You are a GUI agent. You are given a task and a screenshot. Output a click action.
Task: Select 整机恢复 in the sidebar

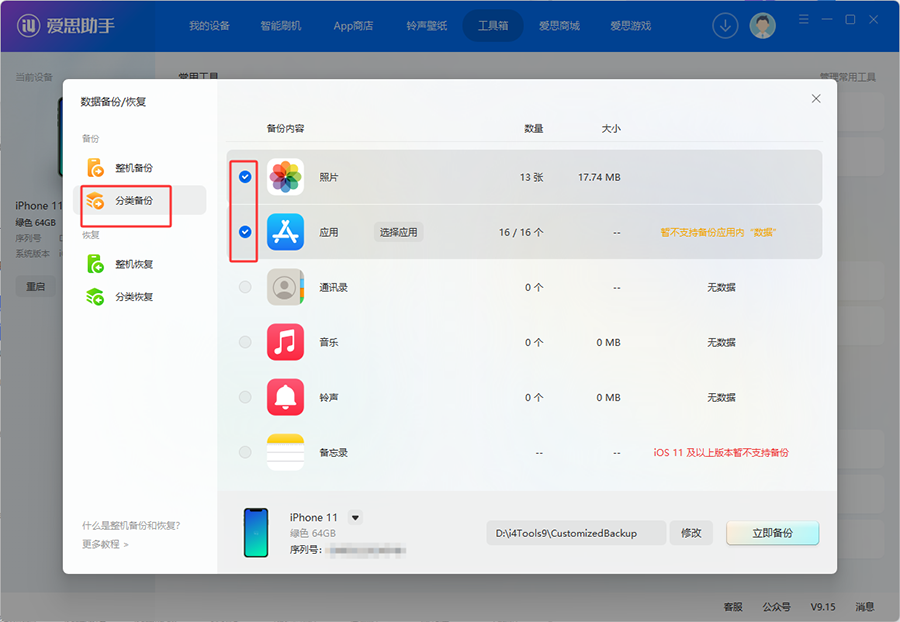(139, 264)
